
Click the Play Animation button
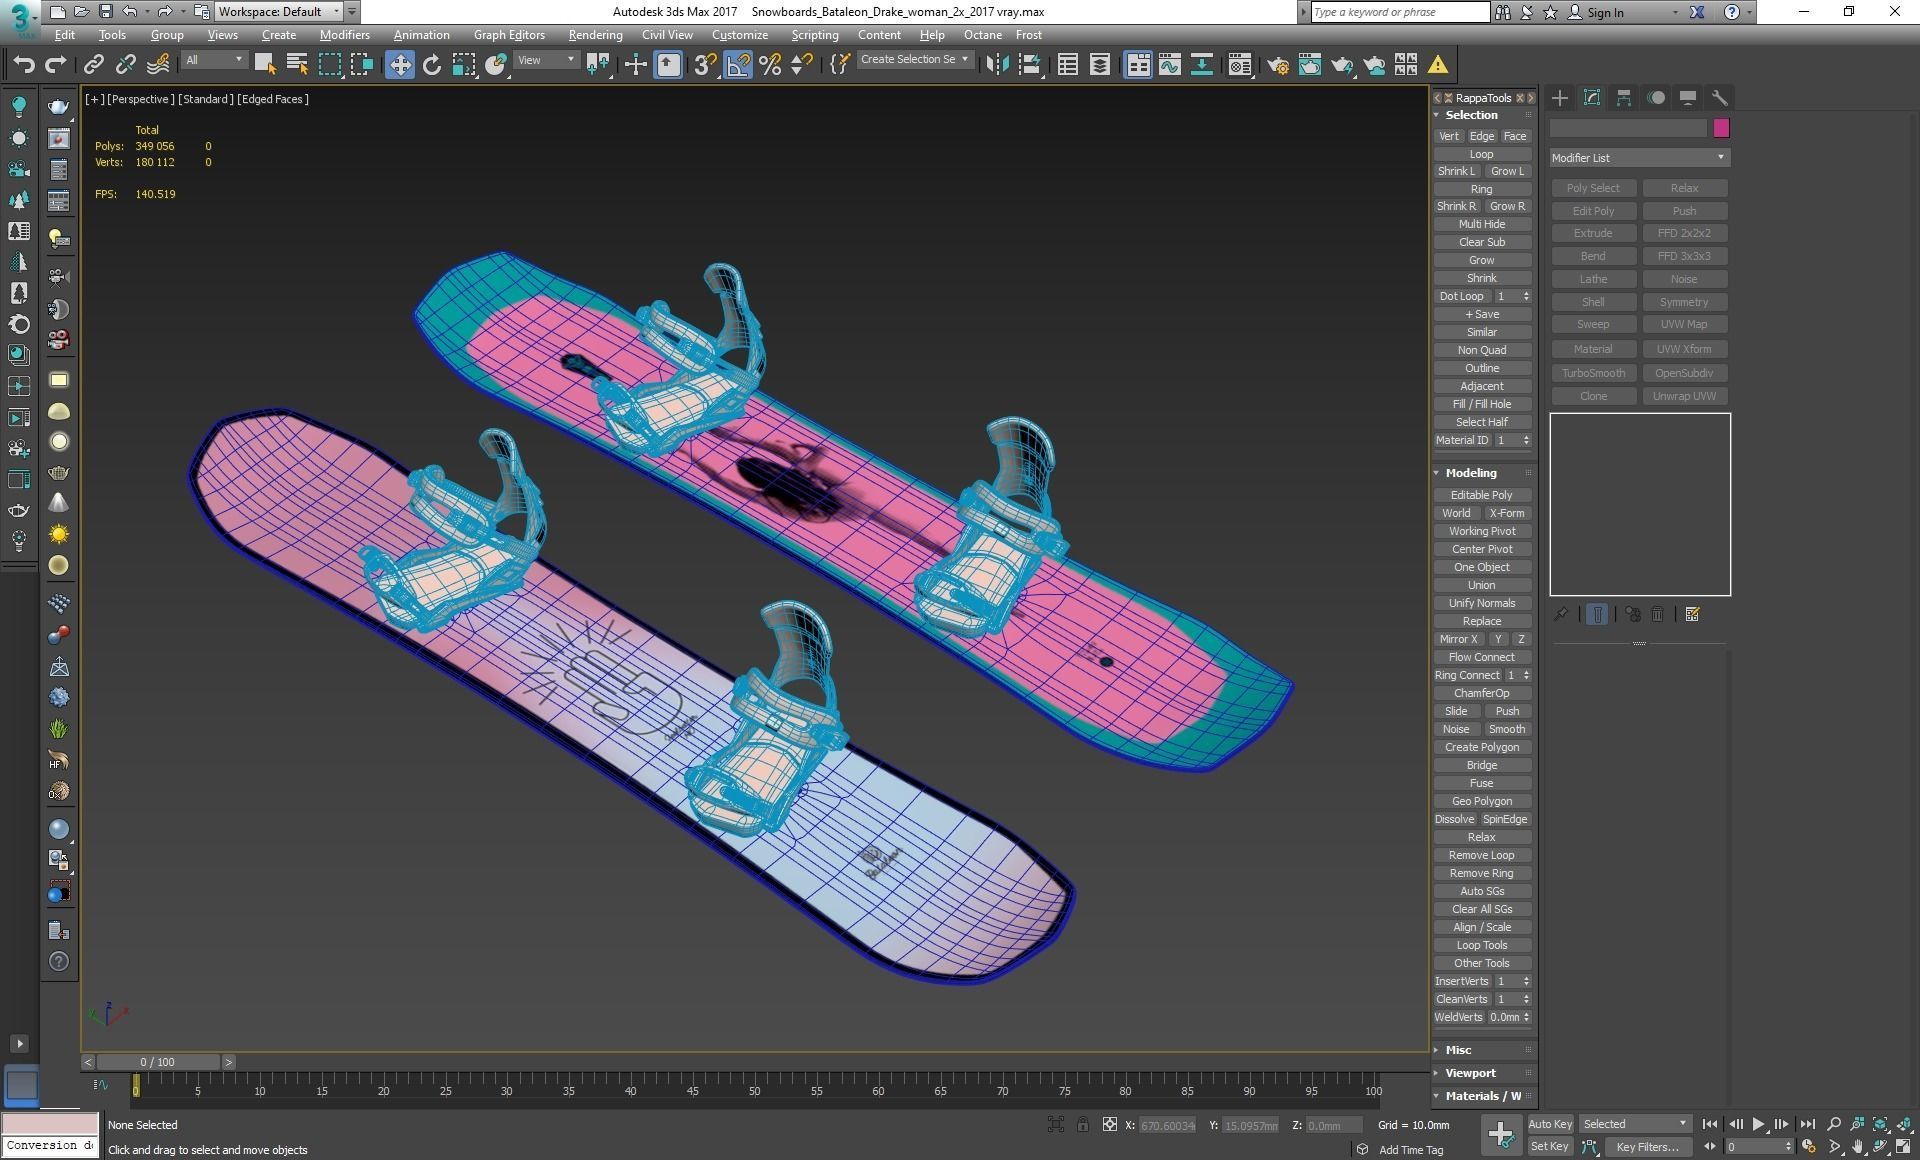1758,1124
